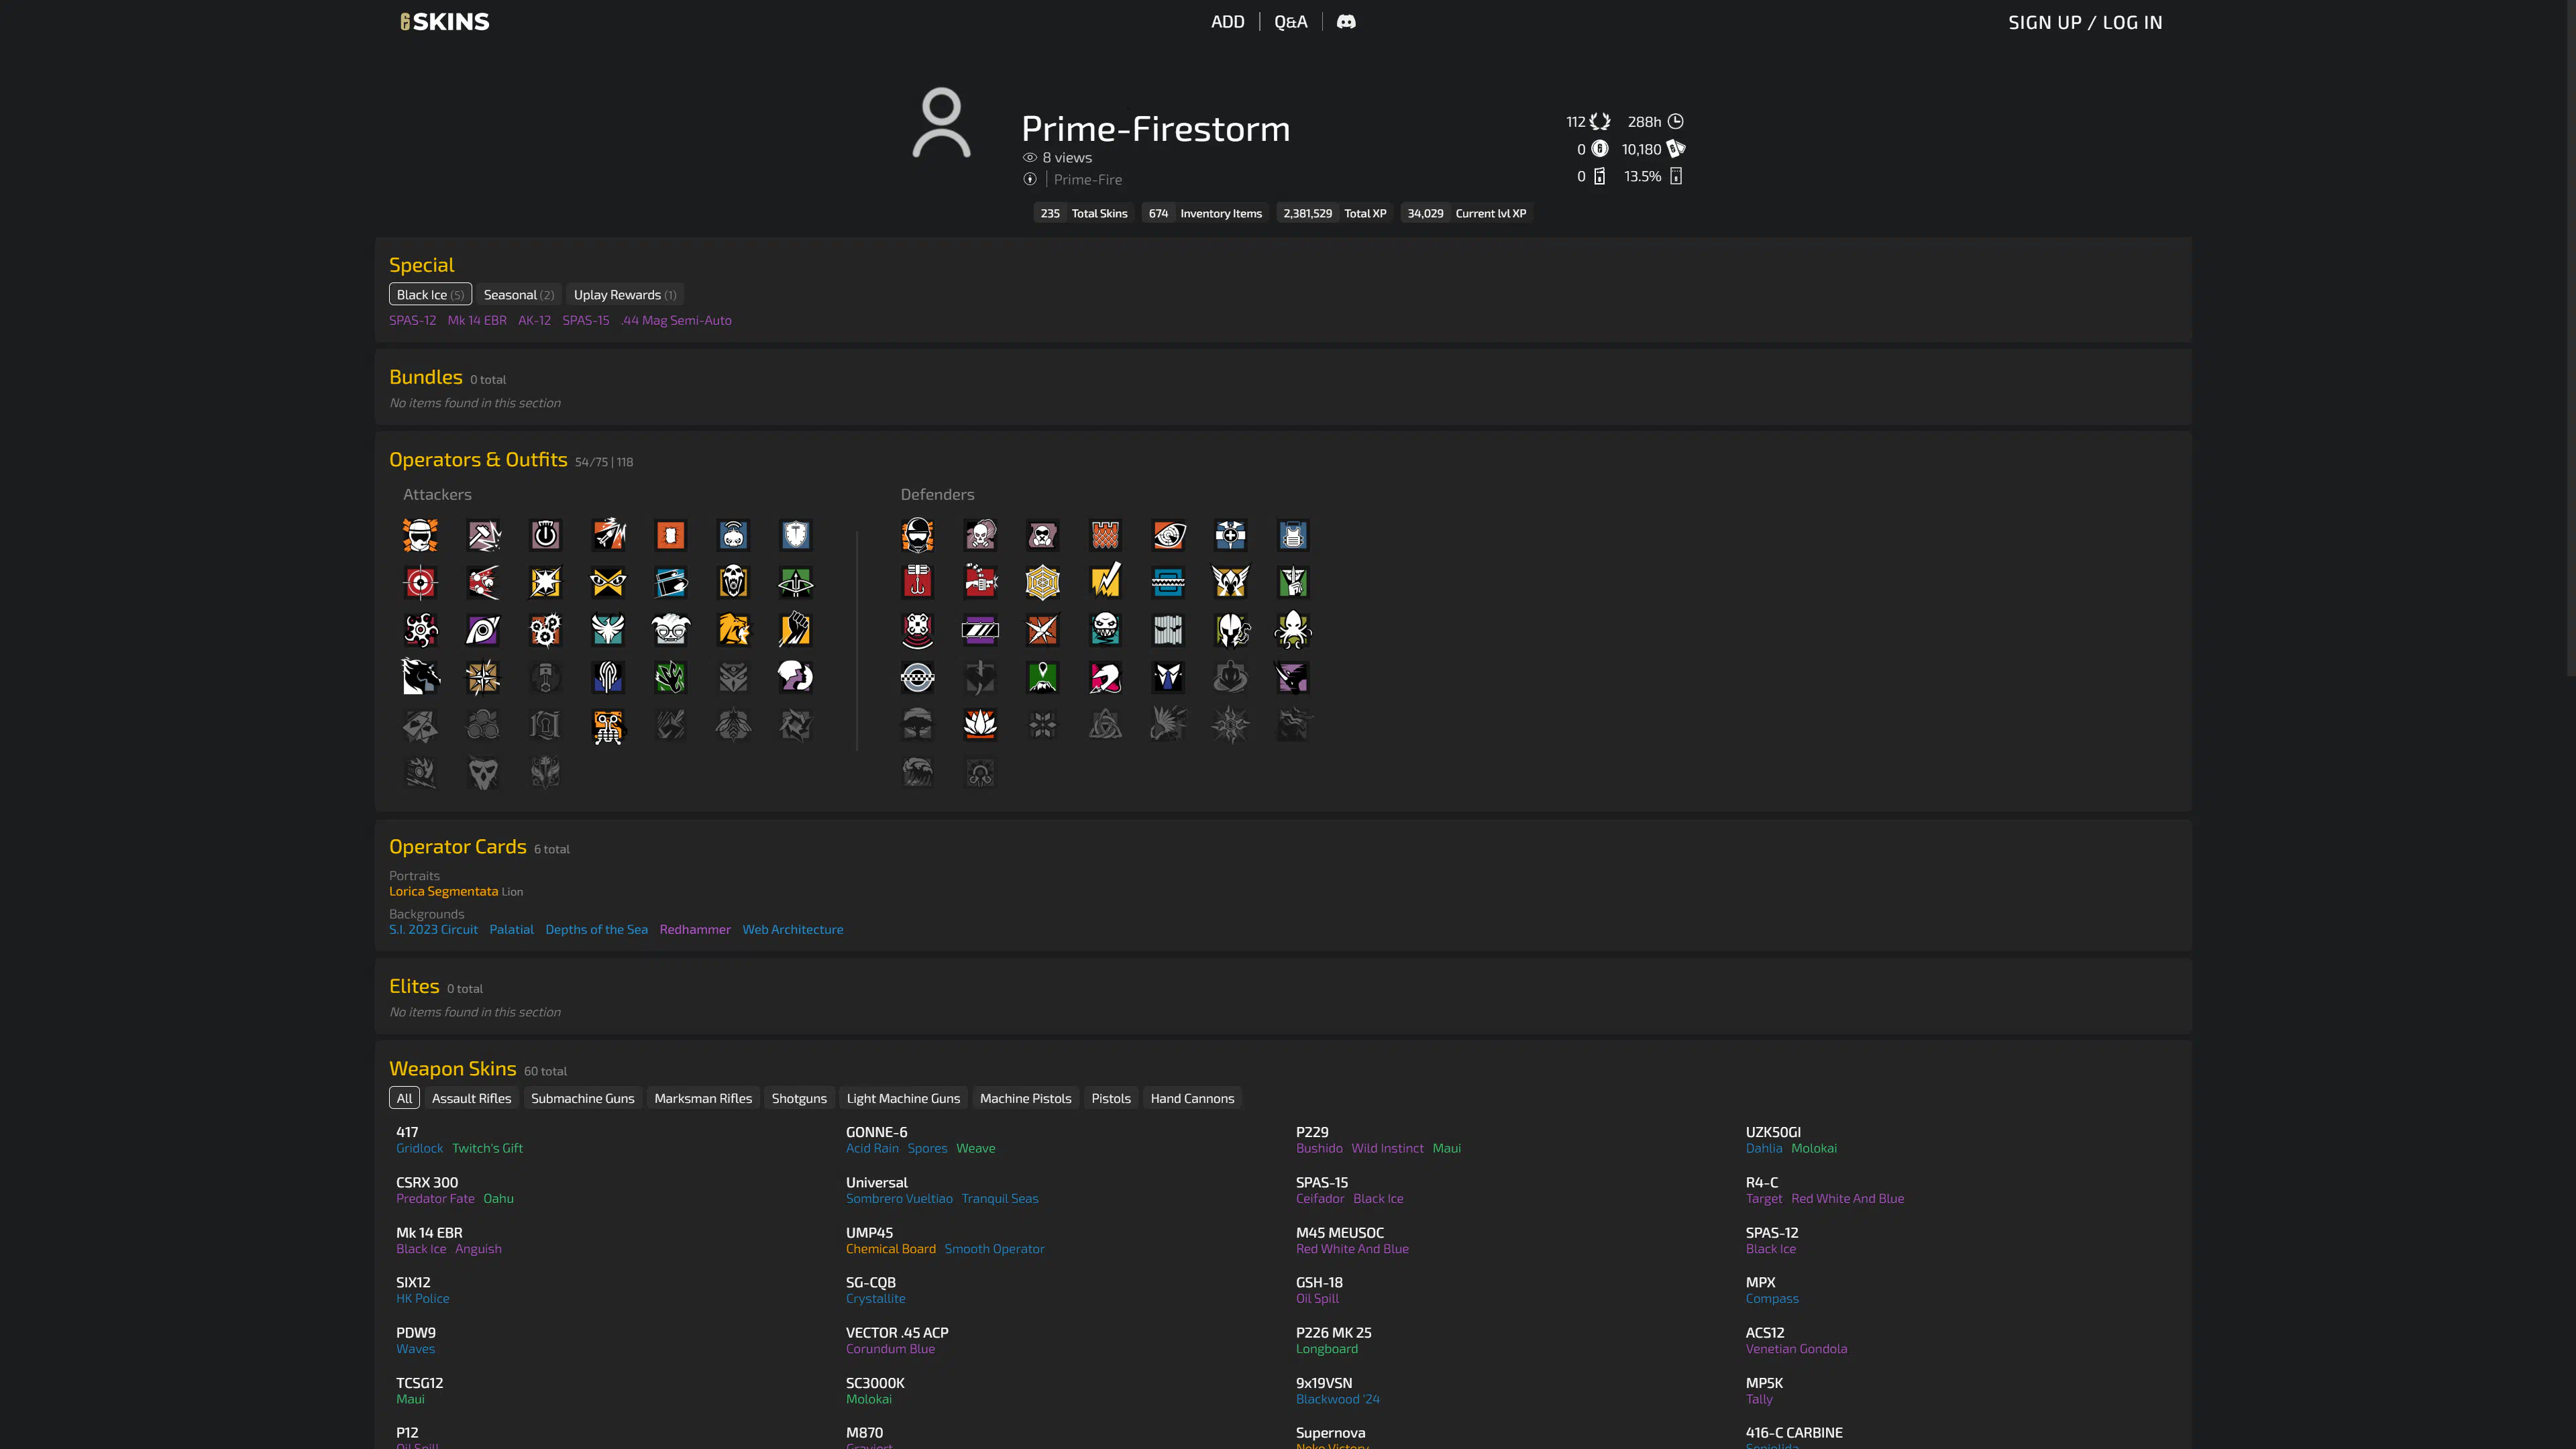Select the Maverick horse icon
Viewport: 2576px width, 1449px height.
(420, 677)
